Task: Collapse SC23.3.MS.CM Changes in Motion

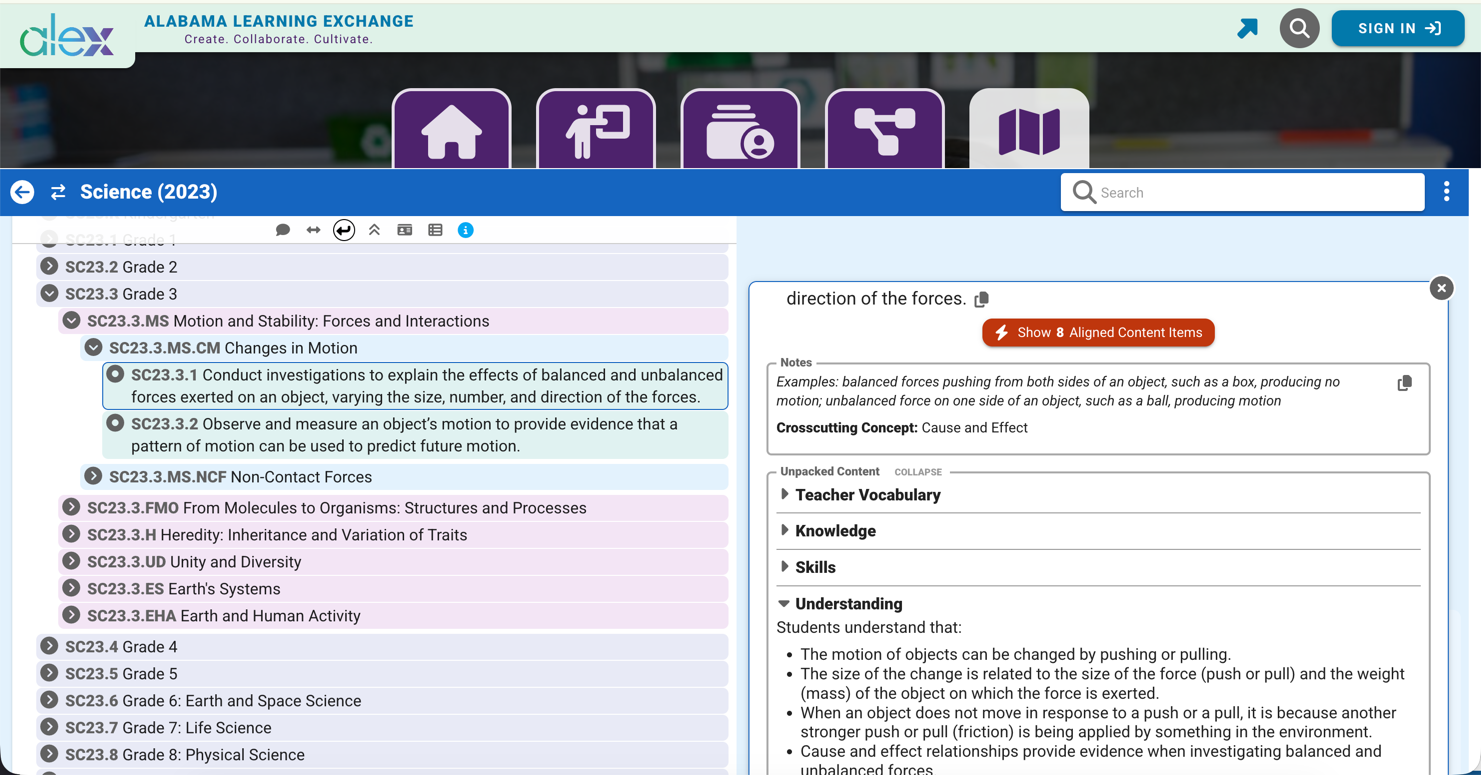Action: tap(93, 347)
